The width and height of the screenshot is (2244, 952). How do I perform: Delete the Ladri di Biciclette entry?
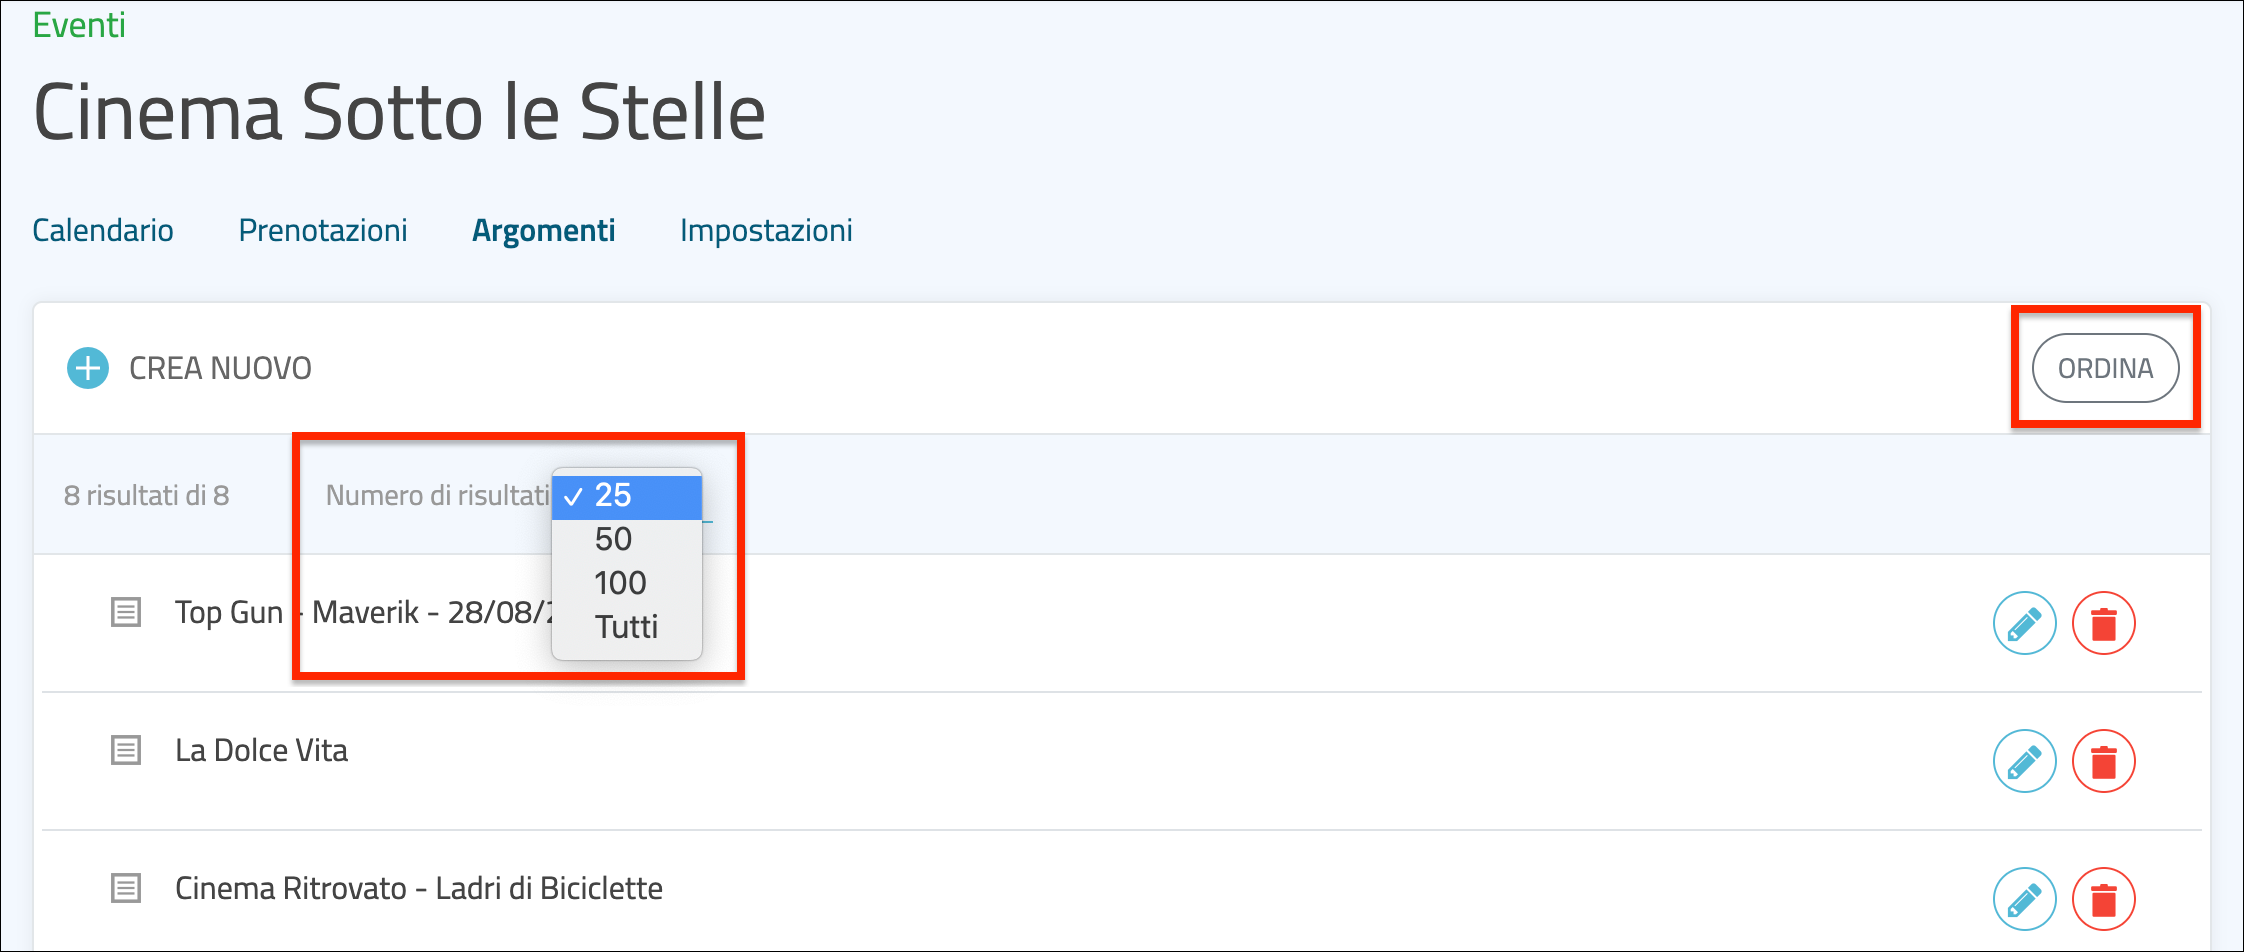[2103, 899]
